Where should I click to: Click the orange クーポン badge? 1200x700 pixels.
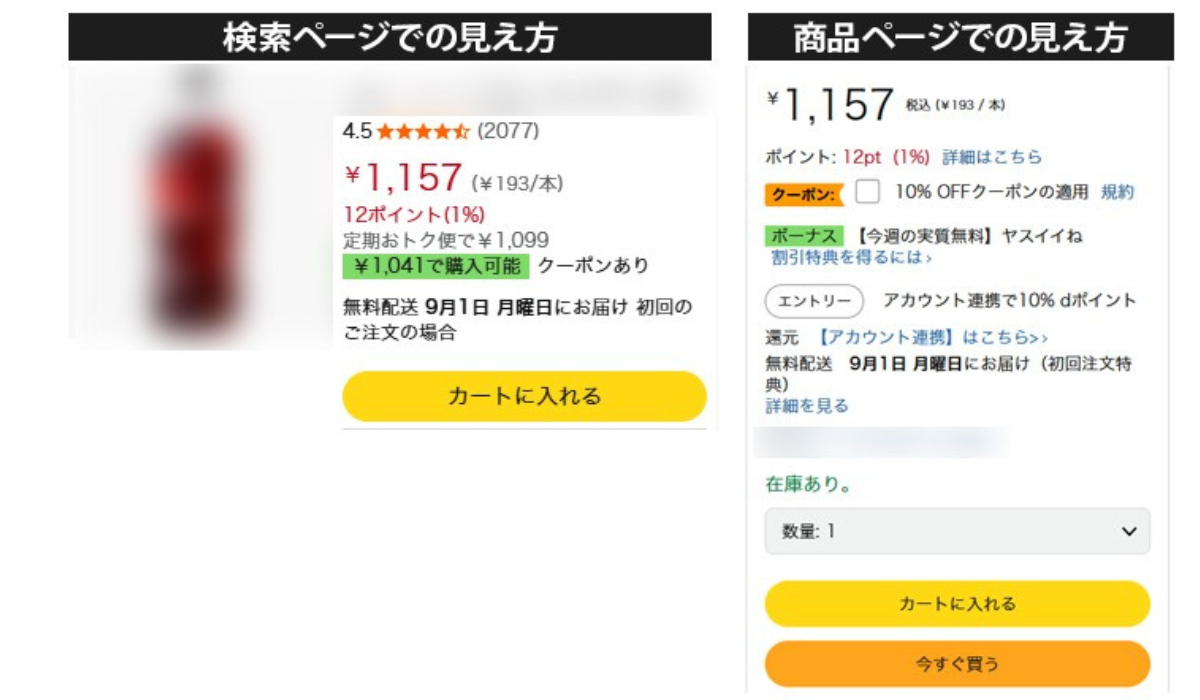coord(804,193)
